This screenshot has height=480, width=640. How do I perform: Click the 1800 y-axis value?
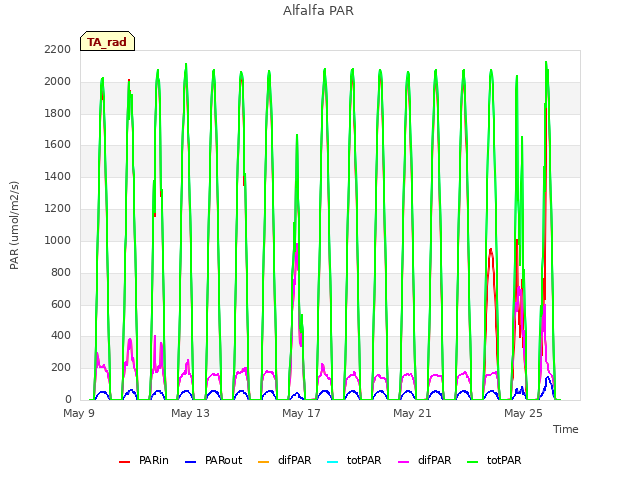(58, 113)
